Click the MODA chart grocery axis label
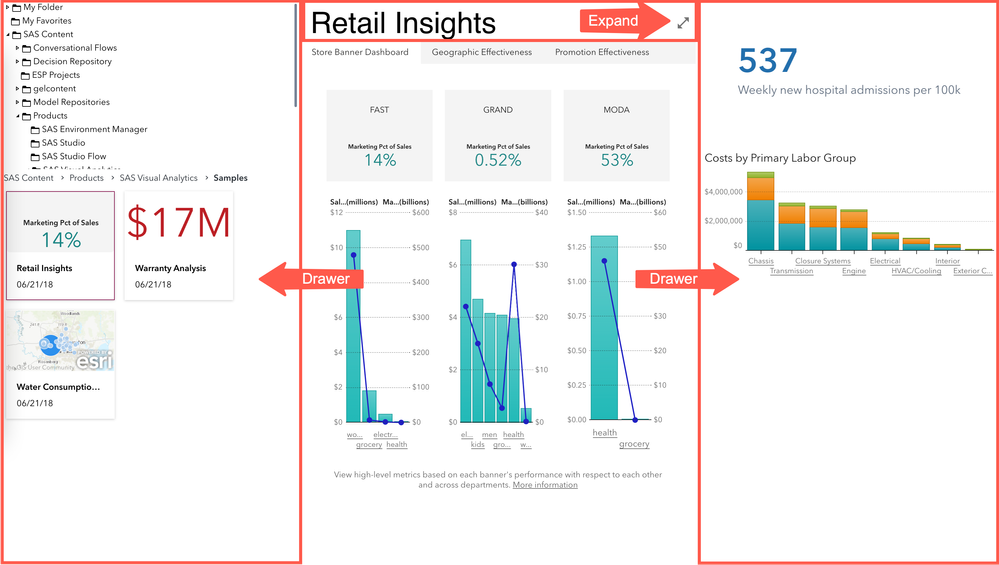999x565 pixels. click(635, 444)
